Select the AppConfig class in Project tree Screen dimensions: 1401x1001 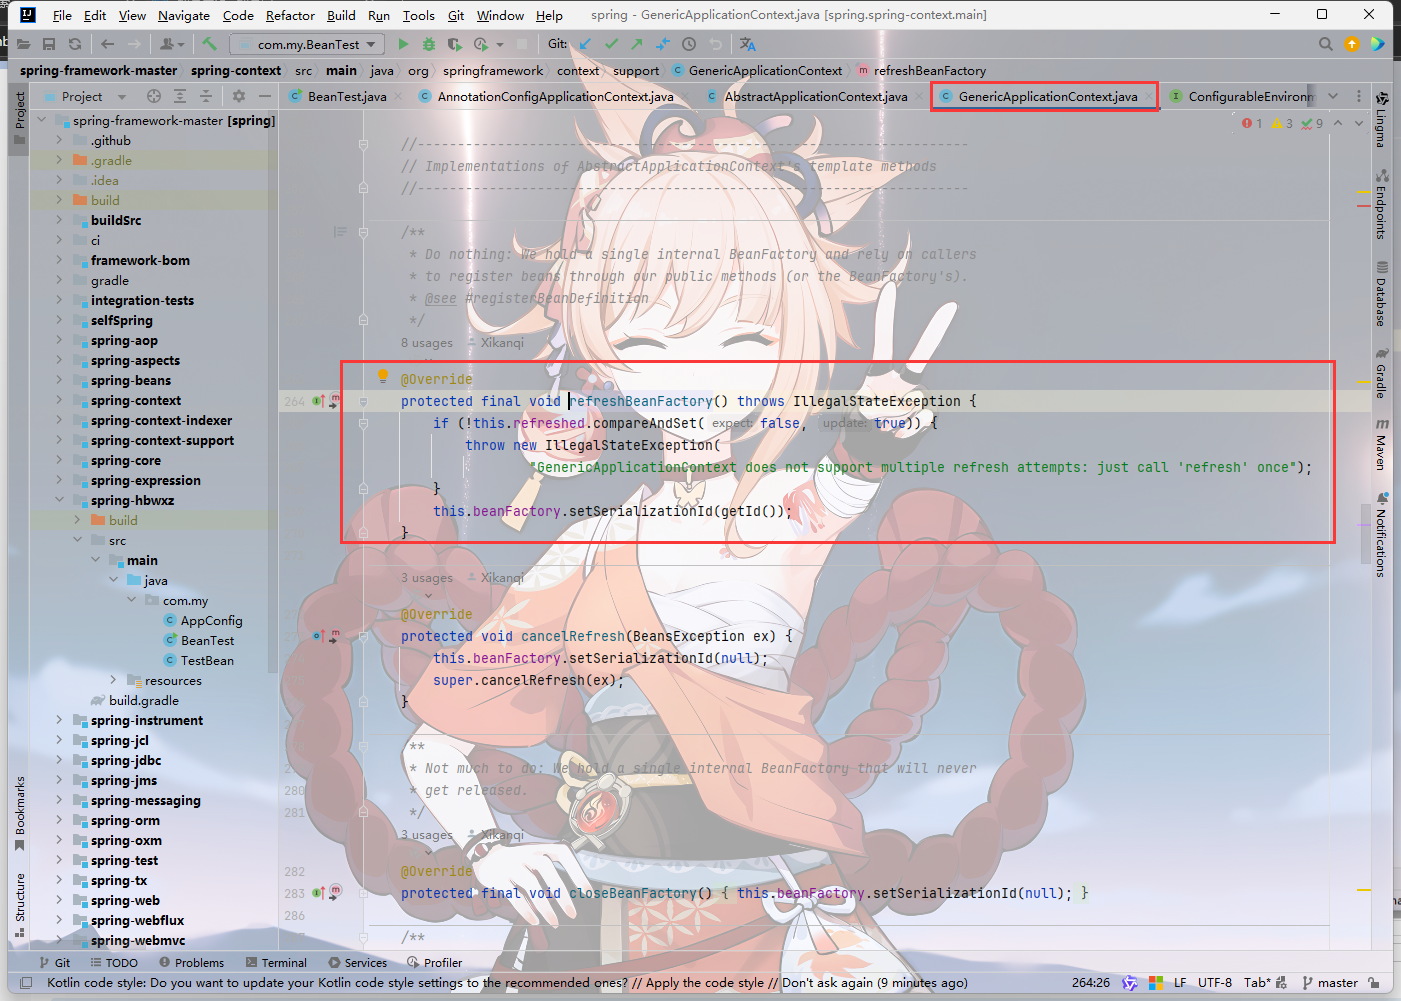point(211,620)
